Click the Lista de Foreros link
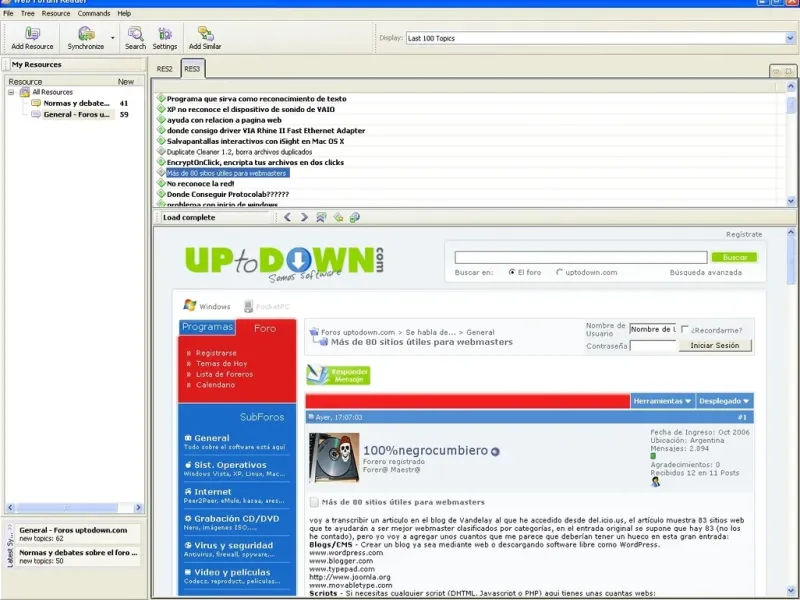The height and width of the screenshot is (600, 800). pyautogui.click(x=224, y=374)
